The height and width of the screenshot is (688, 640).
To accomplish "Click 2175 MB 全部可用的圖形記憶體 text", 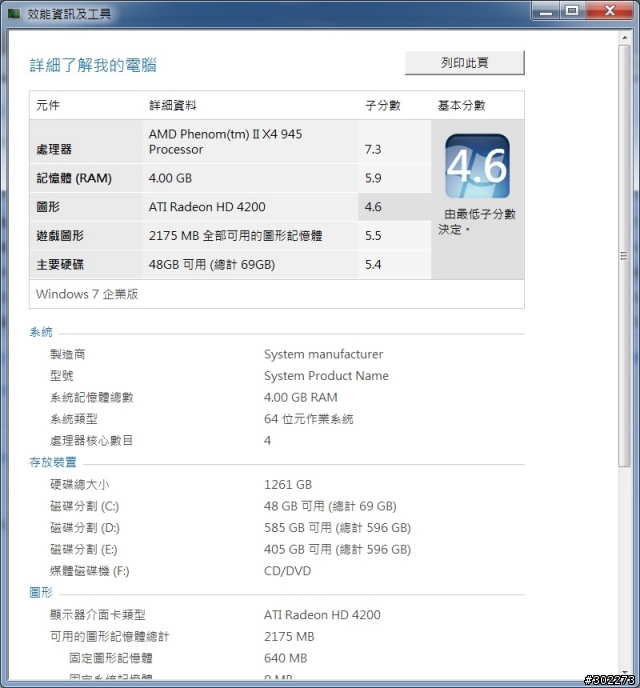I will 235,236.
